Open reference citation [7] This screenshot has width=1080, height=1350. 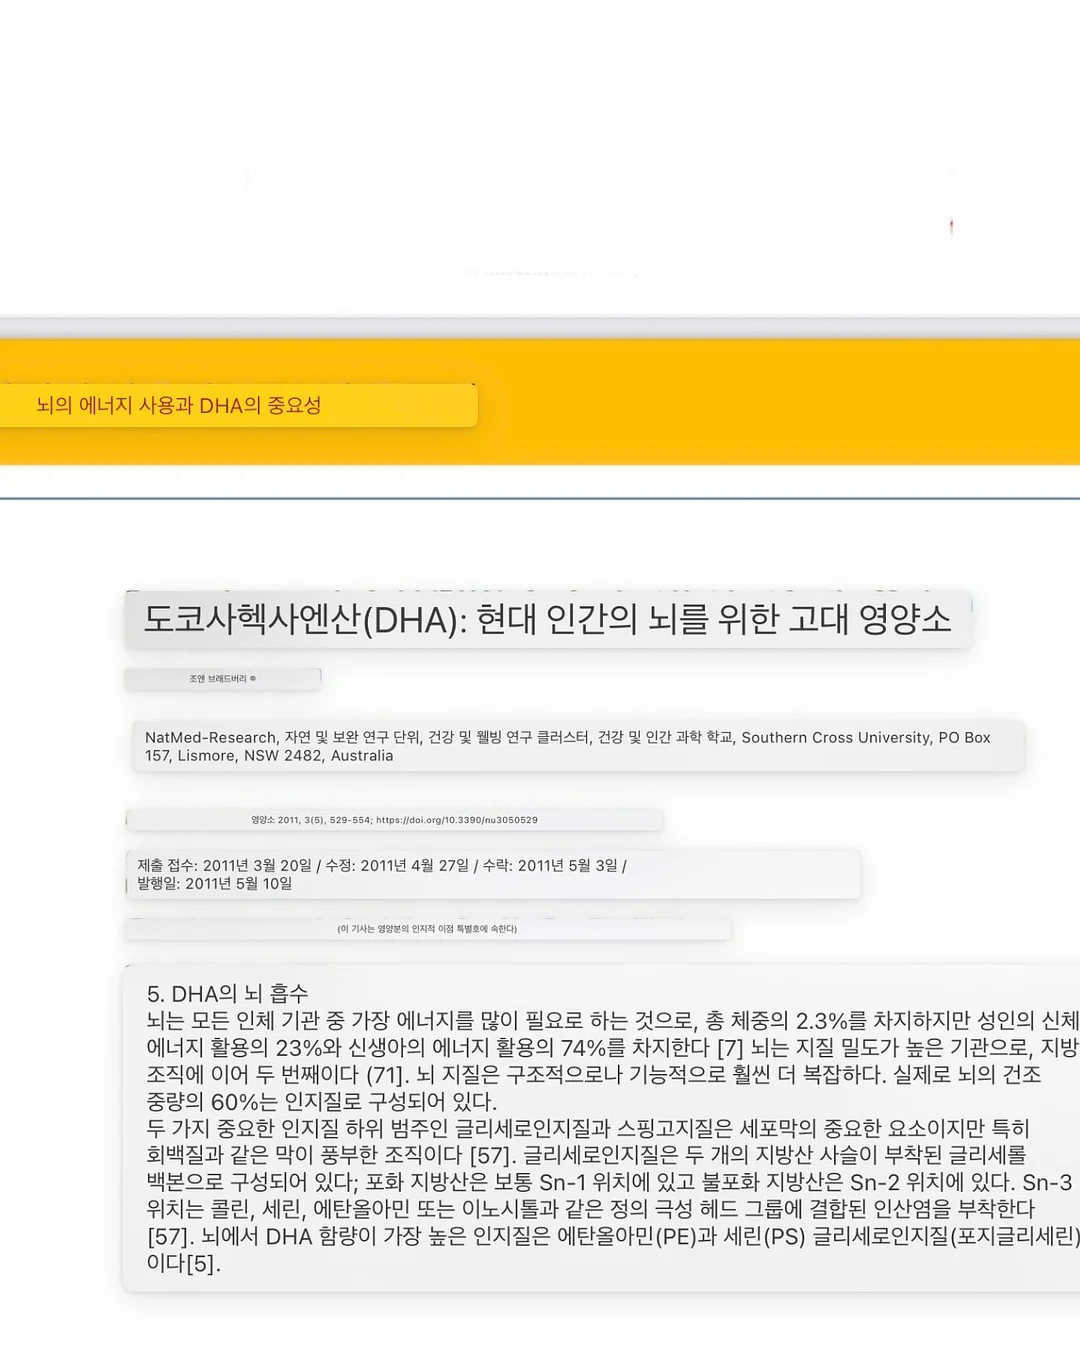click(x=729, y=1047)
